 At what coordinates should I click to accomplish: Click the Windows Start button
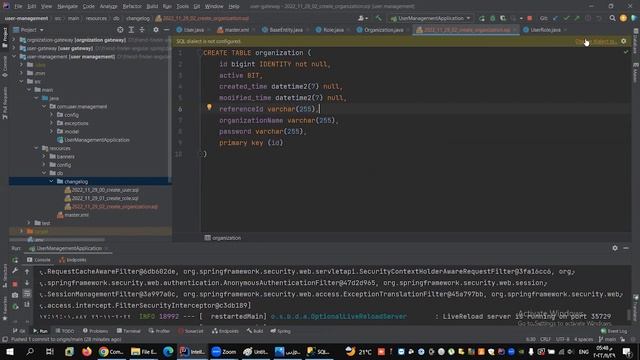[10, 351]
